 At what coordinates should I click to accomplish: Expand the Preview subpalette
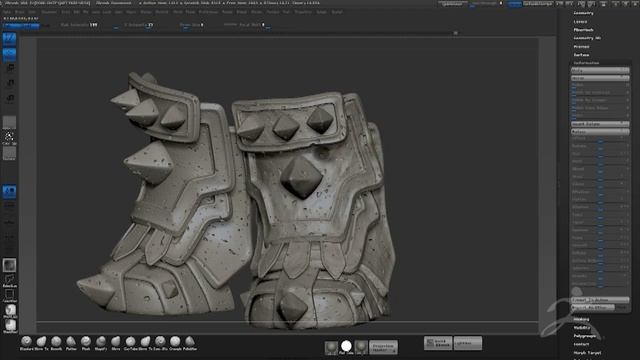[x=581, y=47]
